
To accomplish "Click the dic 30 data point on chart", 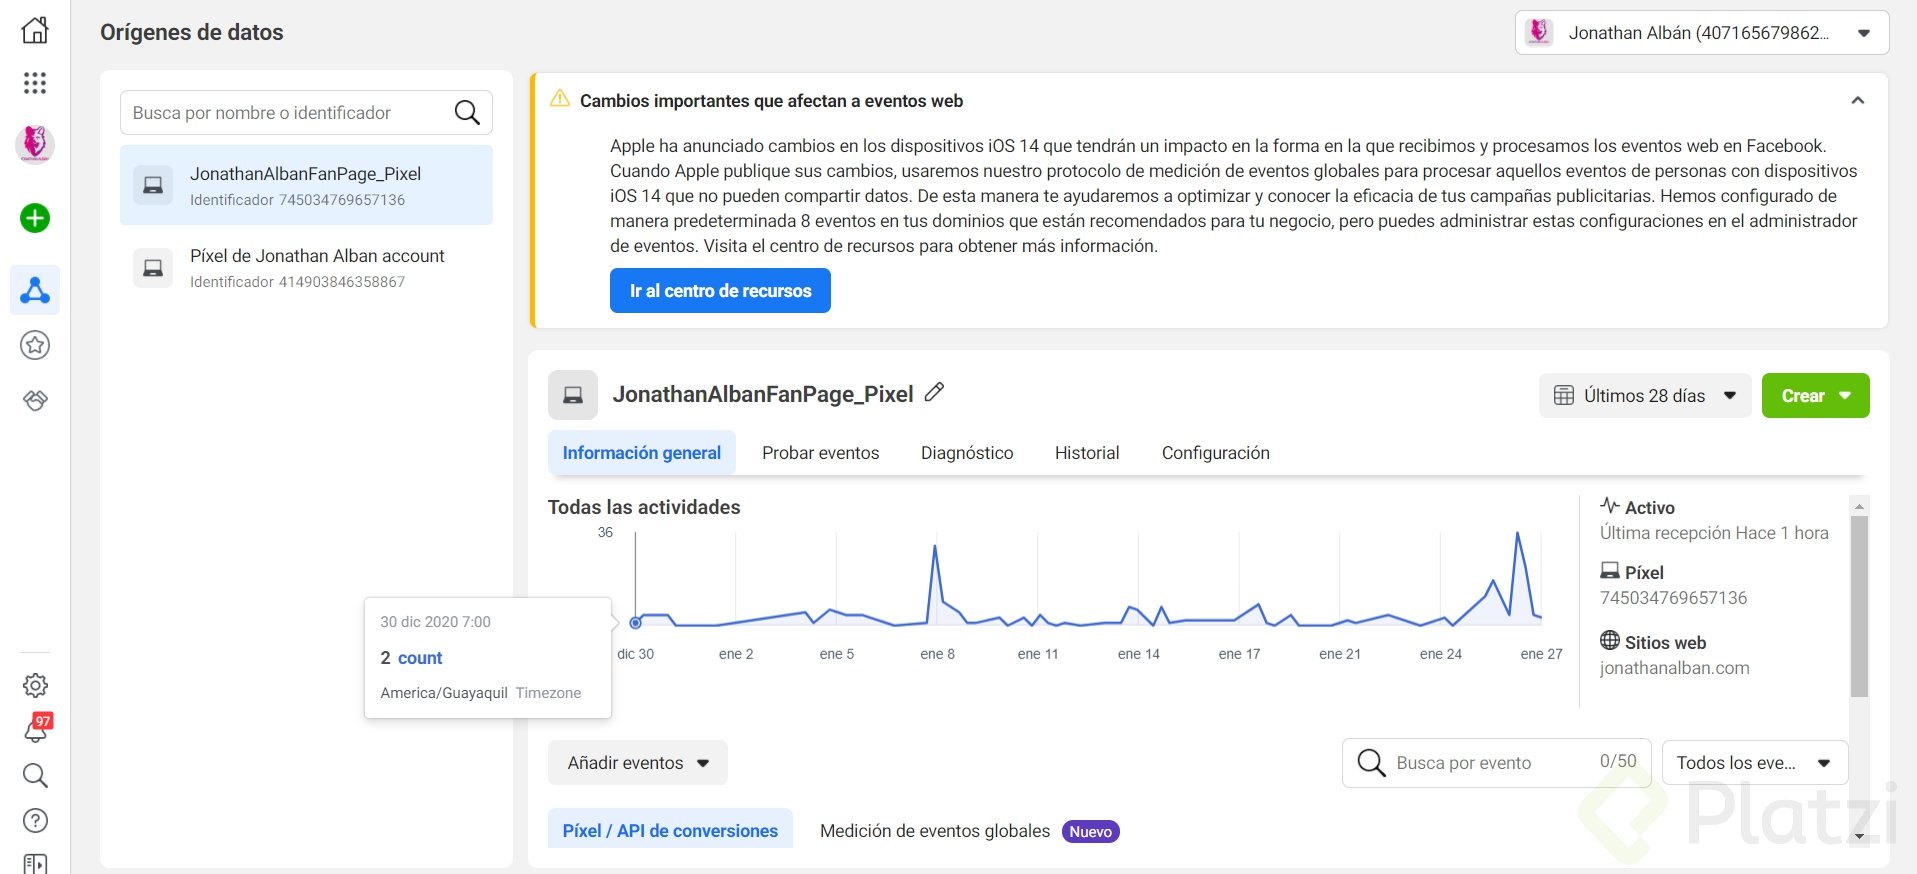I will coord(636,623).
